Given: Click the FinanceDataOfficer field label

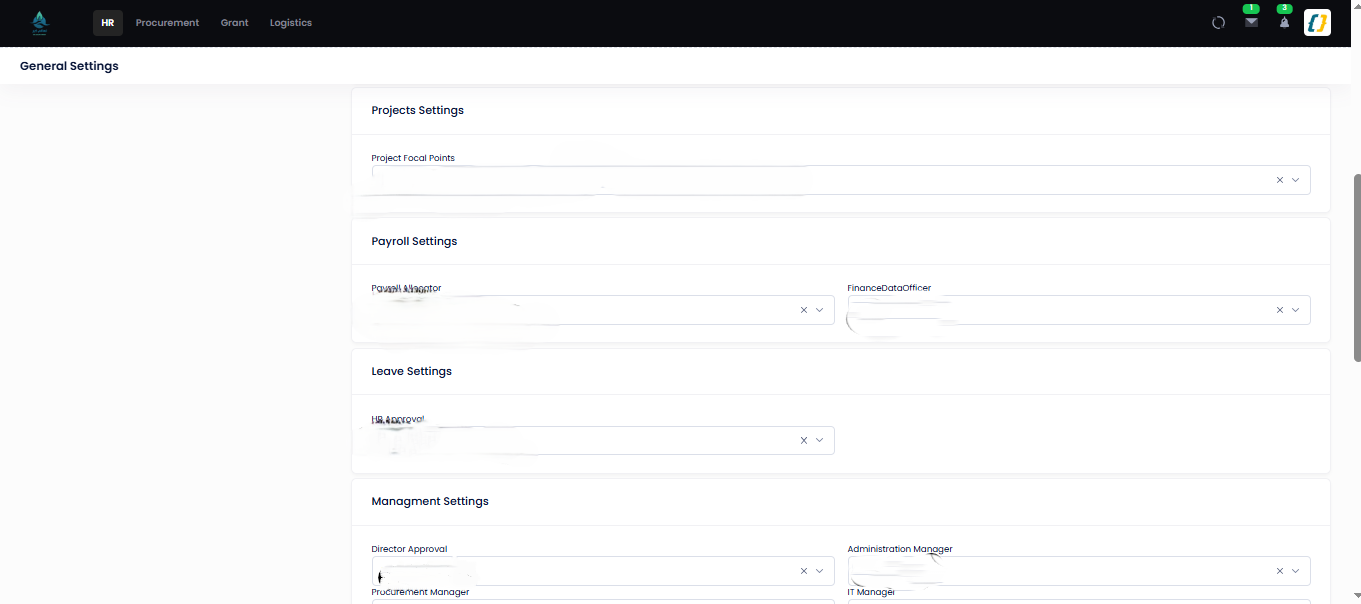Looking at the screenshot, I should pos(889,288).
